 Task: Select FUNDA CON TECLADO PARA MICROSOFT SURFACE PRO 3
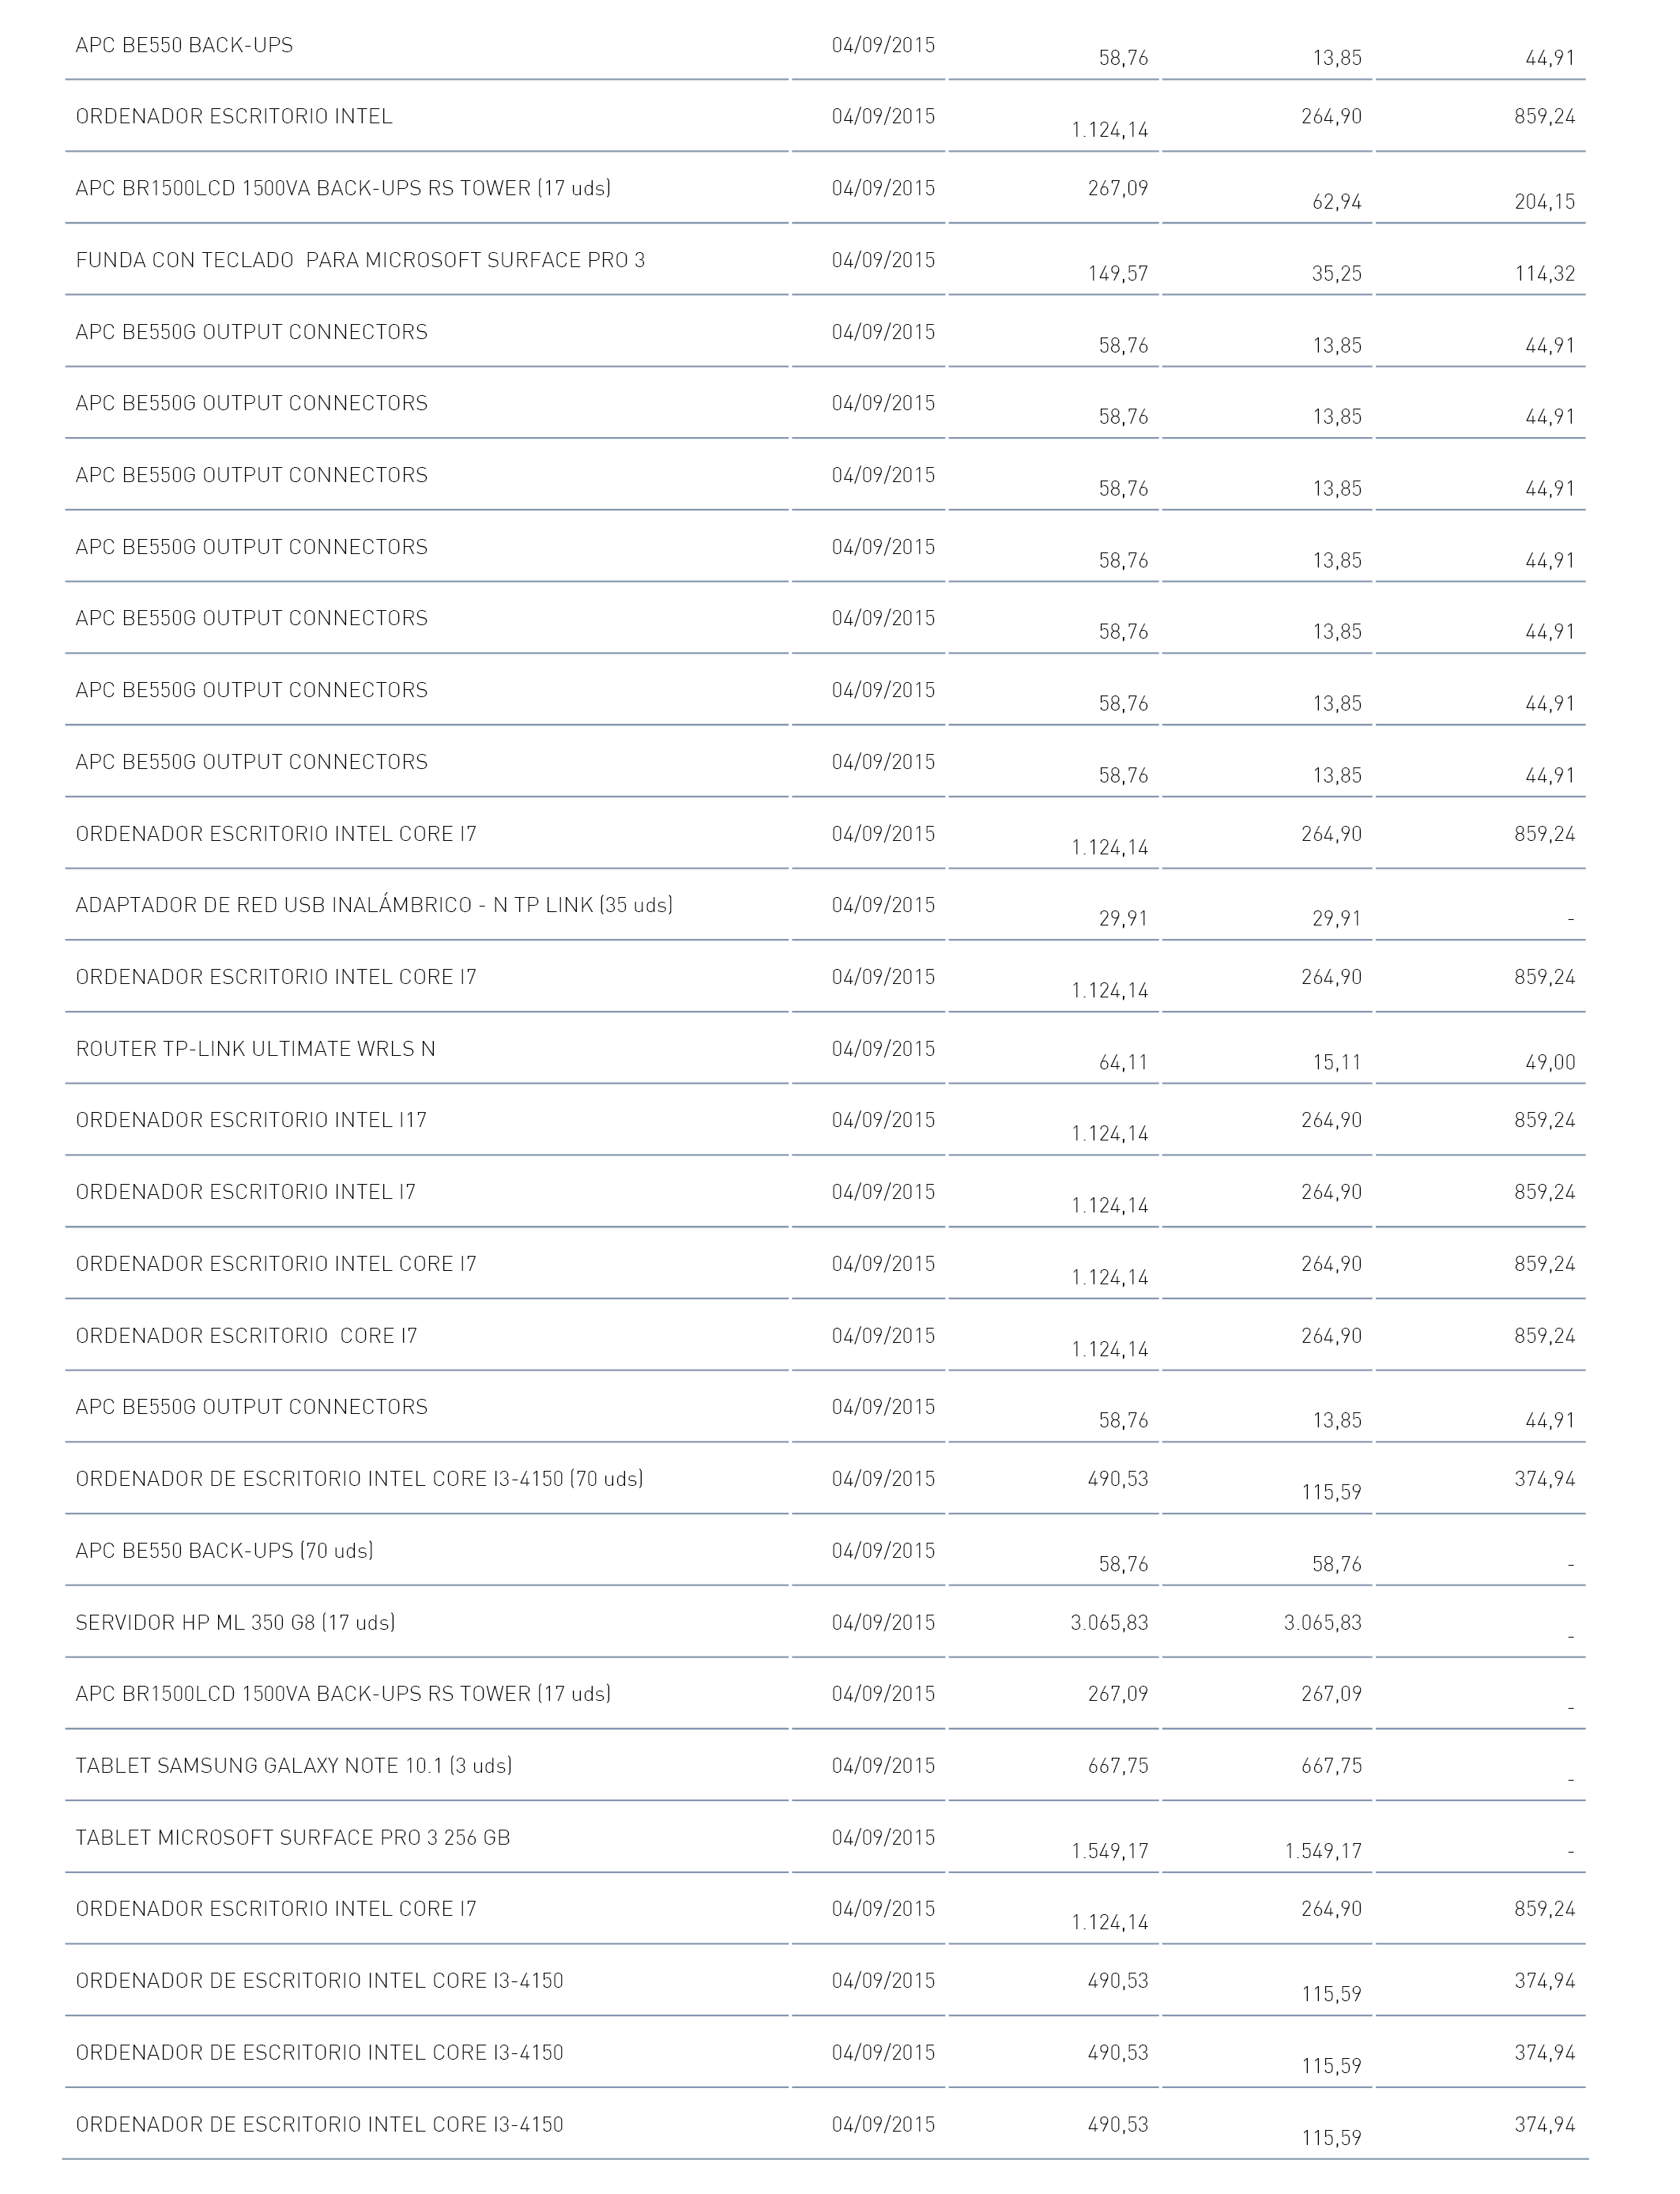(x=360, y=260)
